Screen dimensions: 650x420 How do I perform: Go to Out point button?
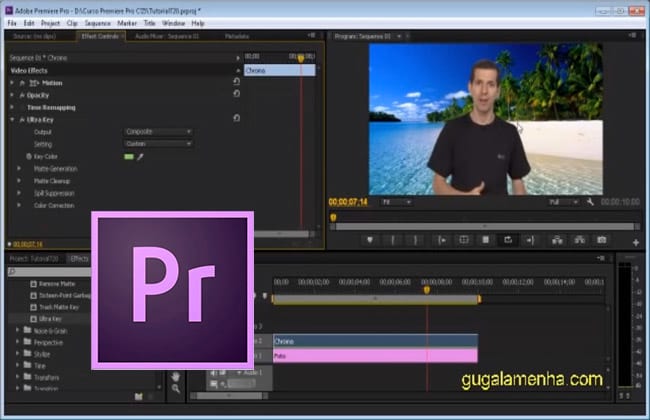click(530, 240)
